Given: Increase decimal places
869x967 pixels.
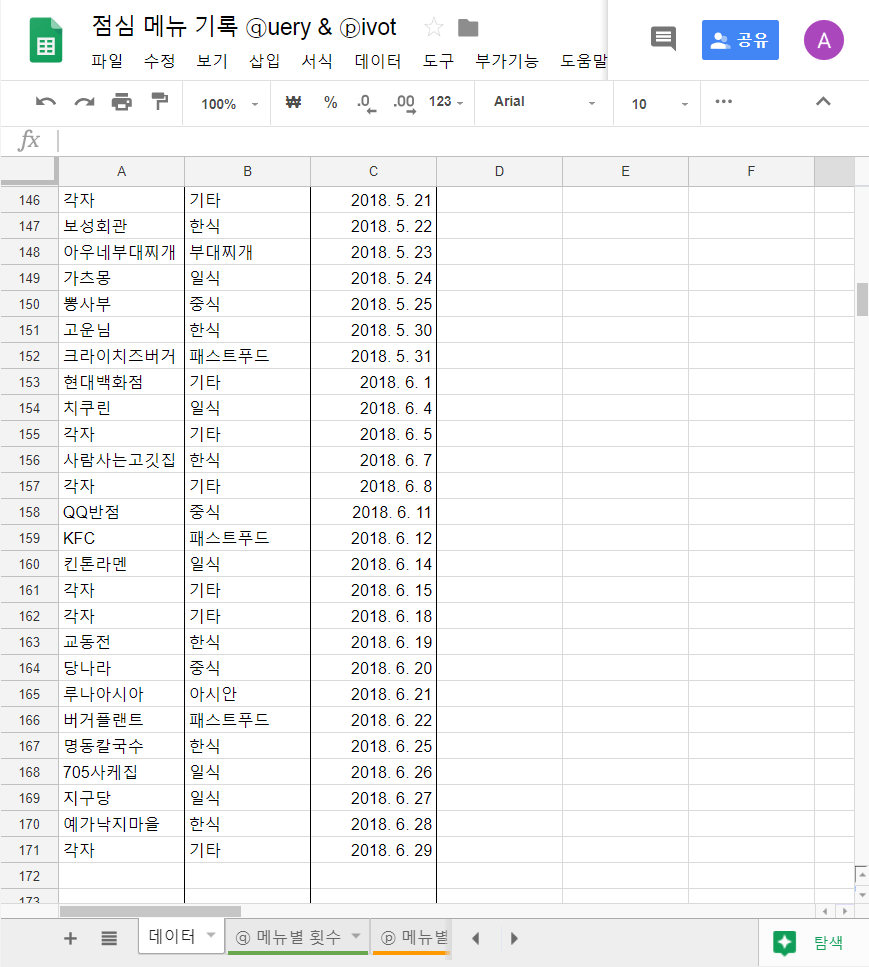Looking at the screenshot, I should (x=405, y=102).
